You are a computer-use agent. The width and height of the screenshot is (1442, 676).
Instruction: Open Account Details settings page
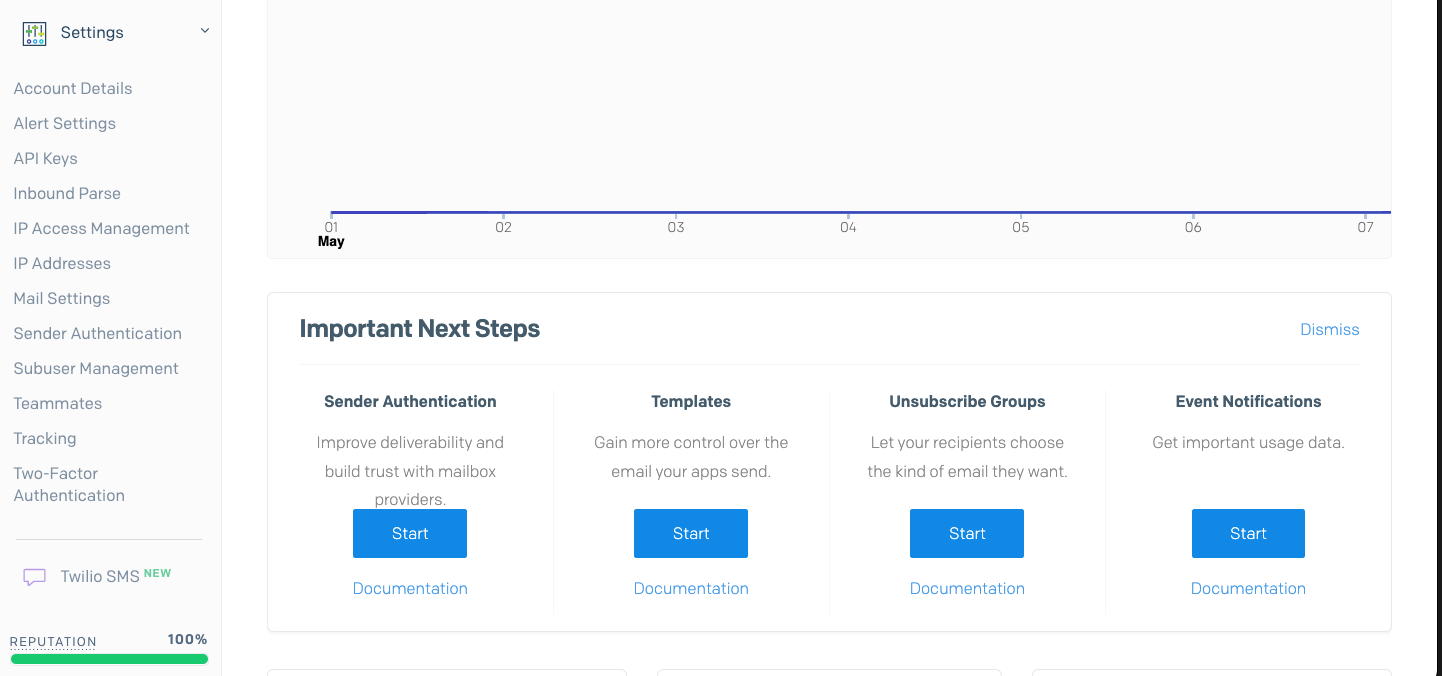(73, 88)
